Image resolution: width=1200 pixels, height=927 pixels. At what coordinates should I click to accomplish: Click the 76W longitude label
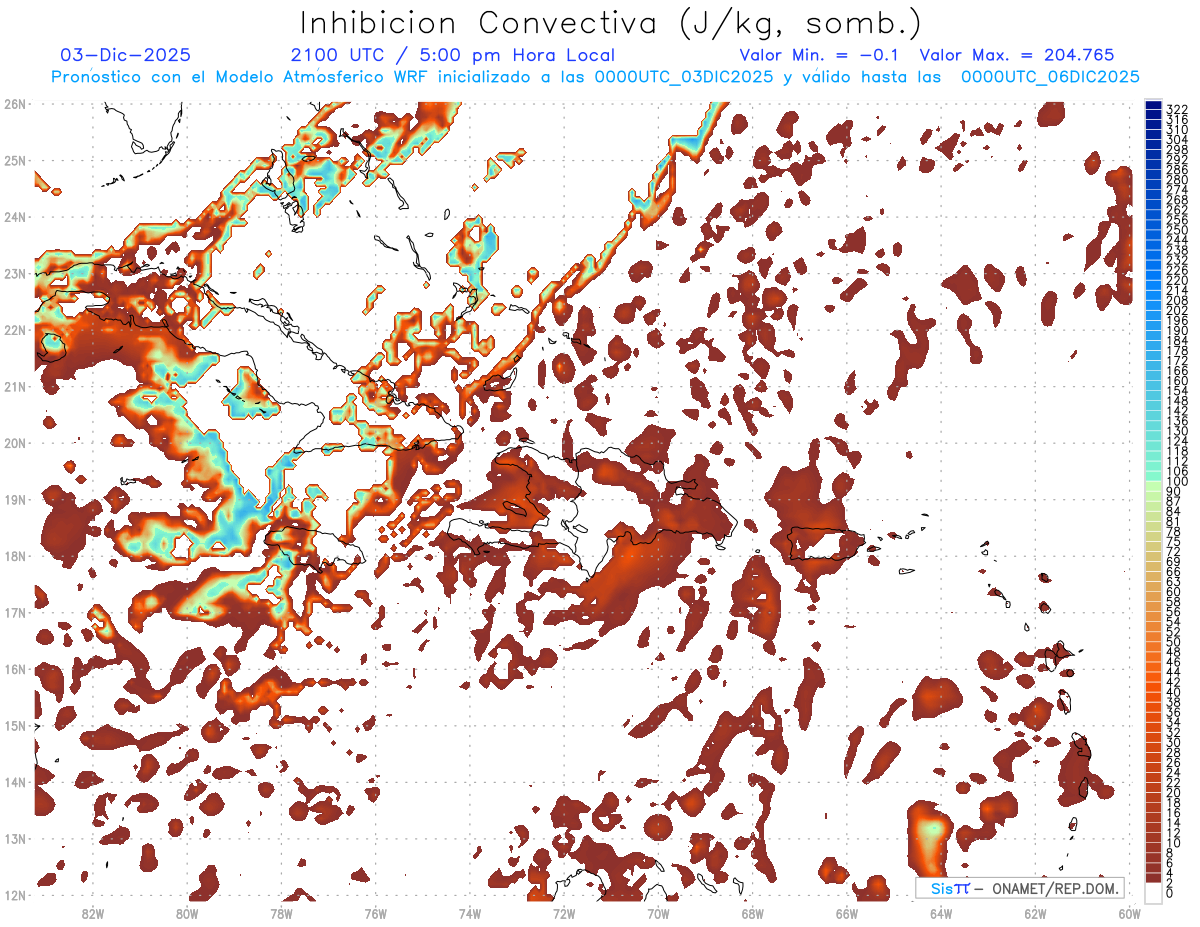coord(375,913)
